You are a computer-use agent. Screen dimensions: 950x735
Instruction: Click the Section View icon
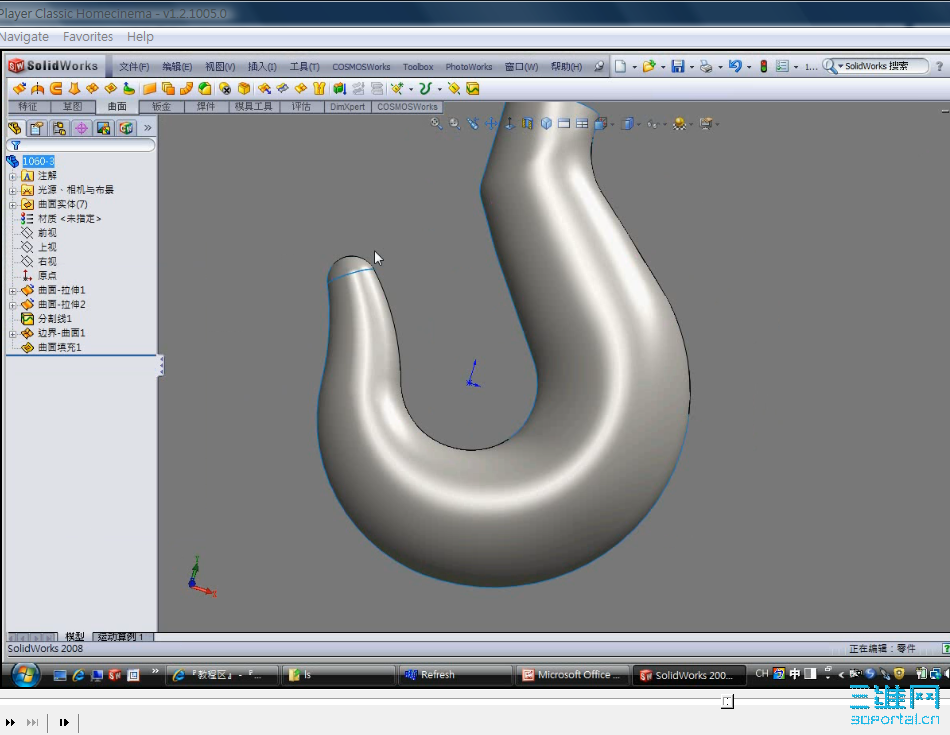point(527,124)
